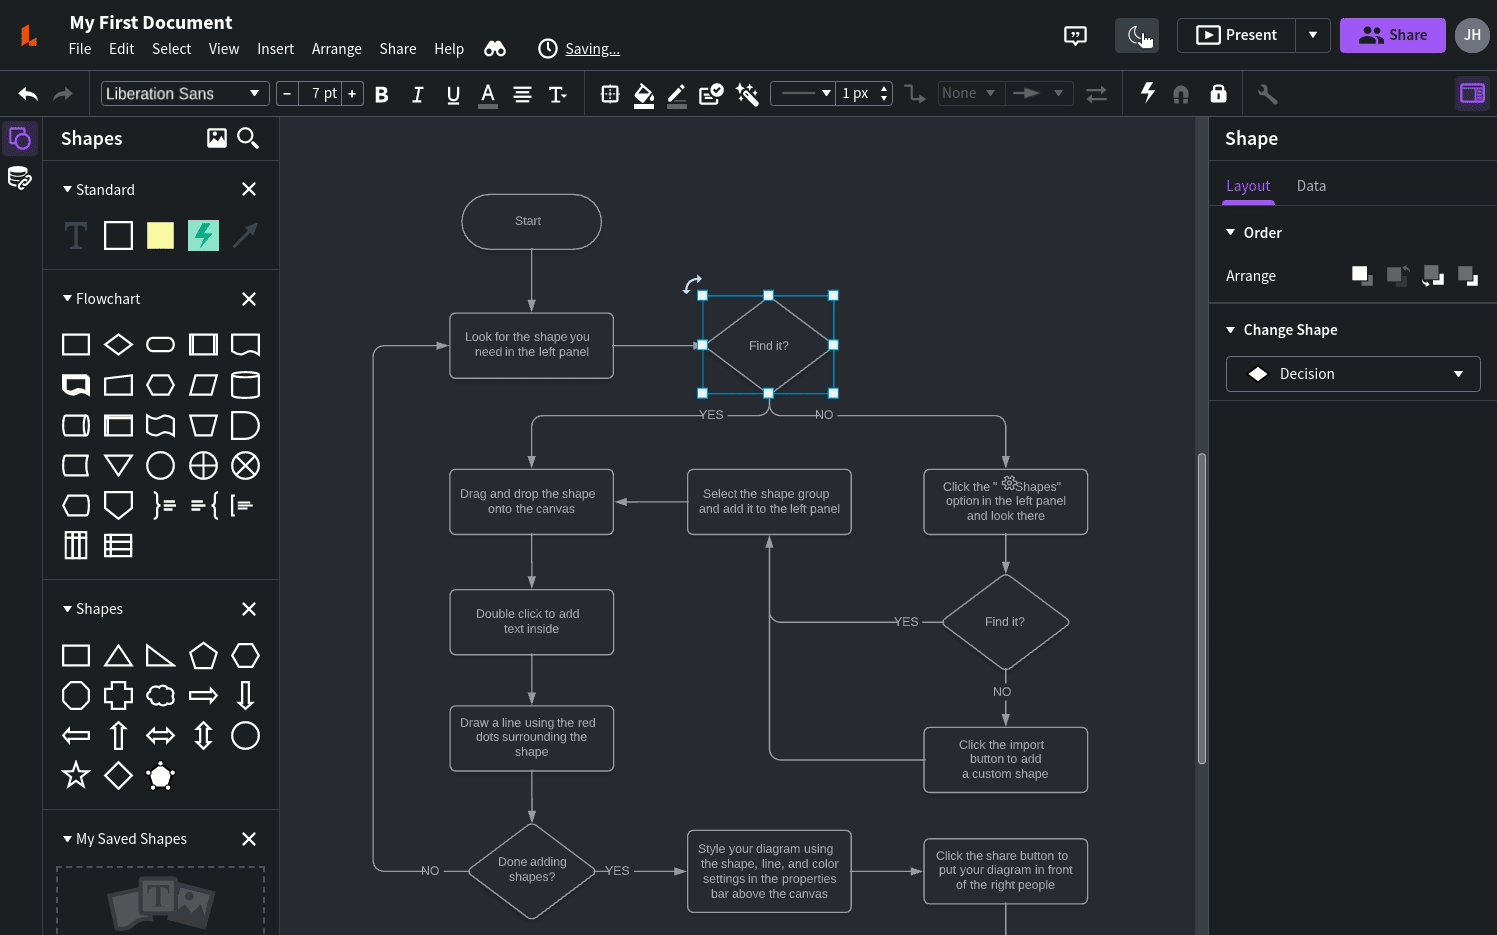
Task: Toggle underline text formatting
Action: pyautogui.click(x=453, y=94)
